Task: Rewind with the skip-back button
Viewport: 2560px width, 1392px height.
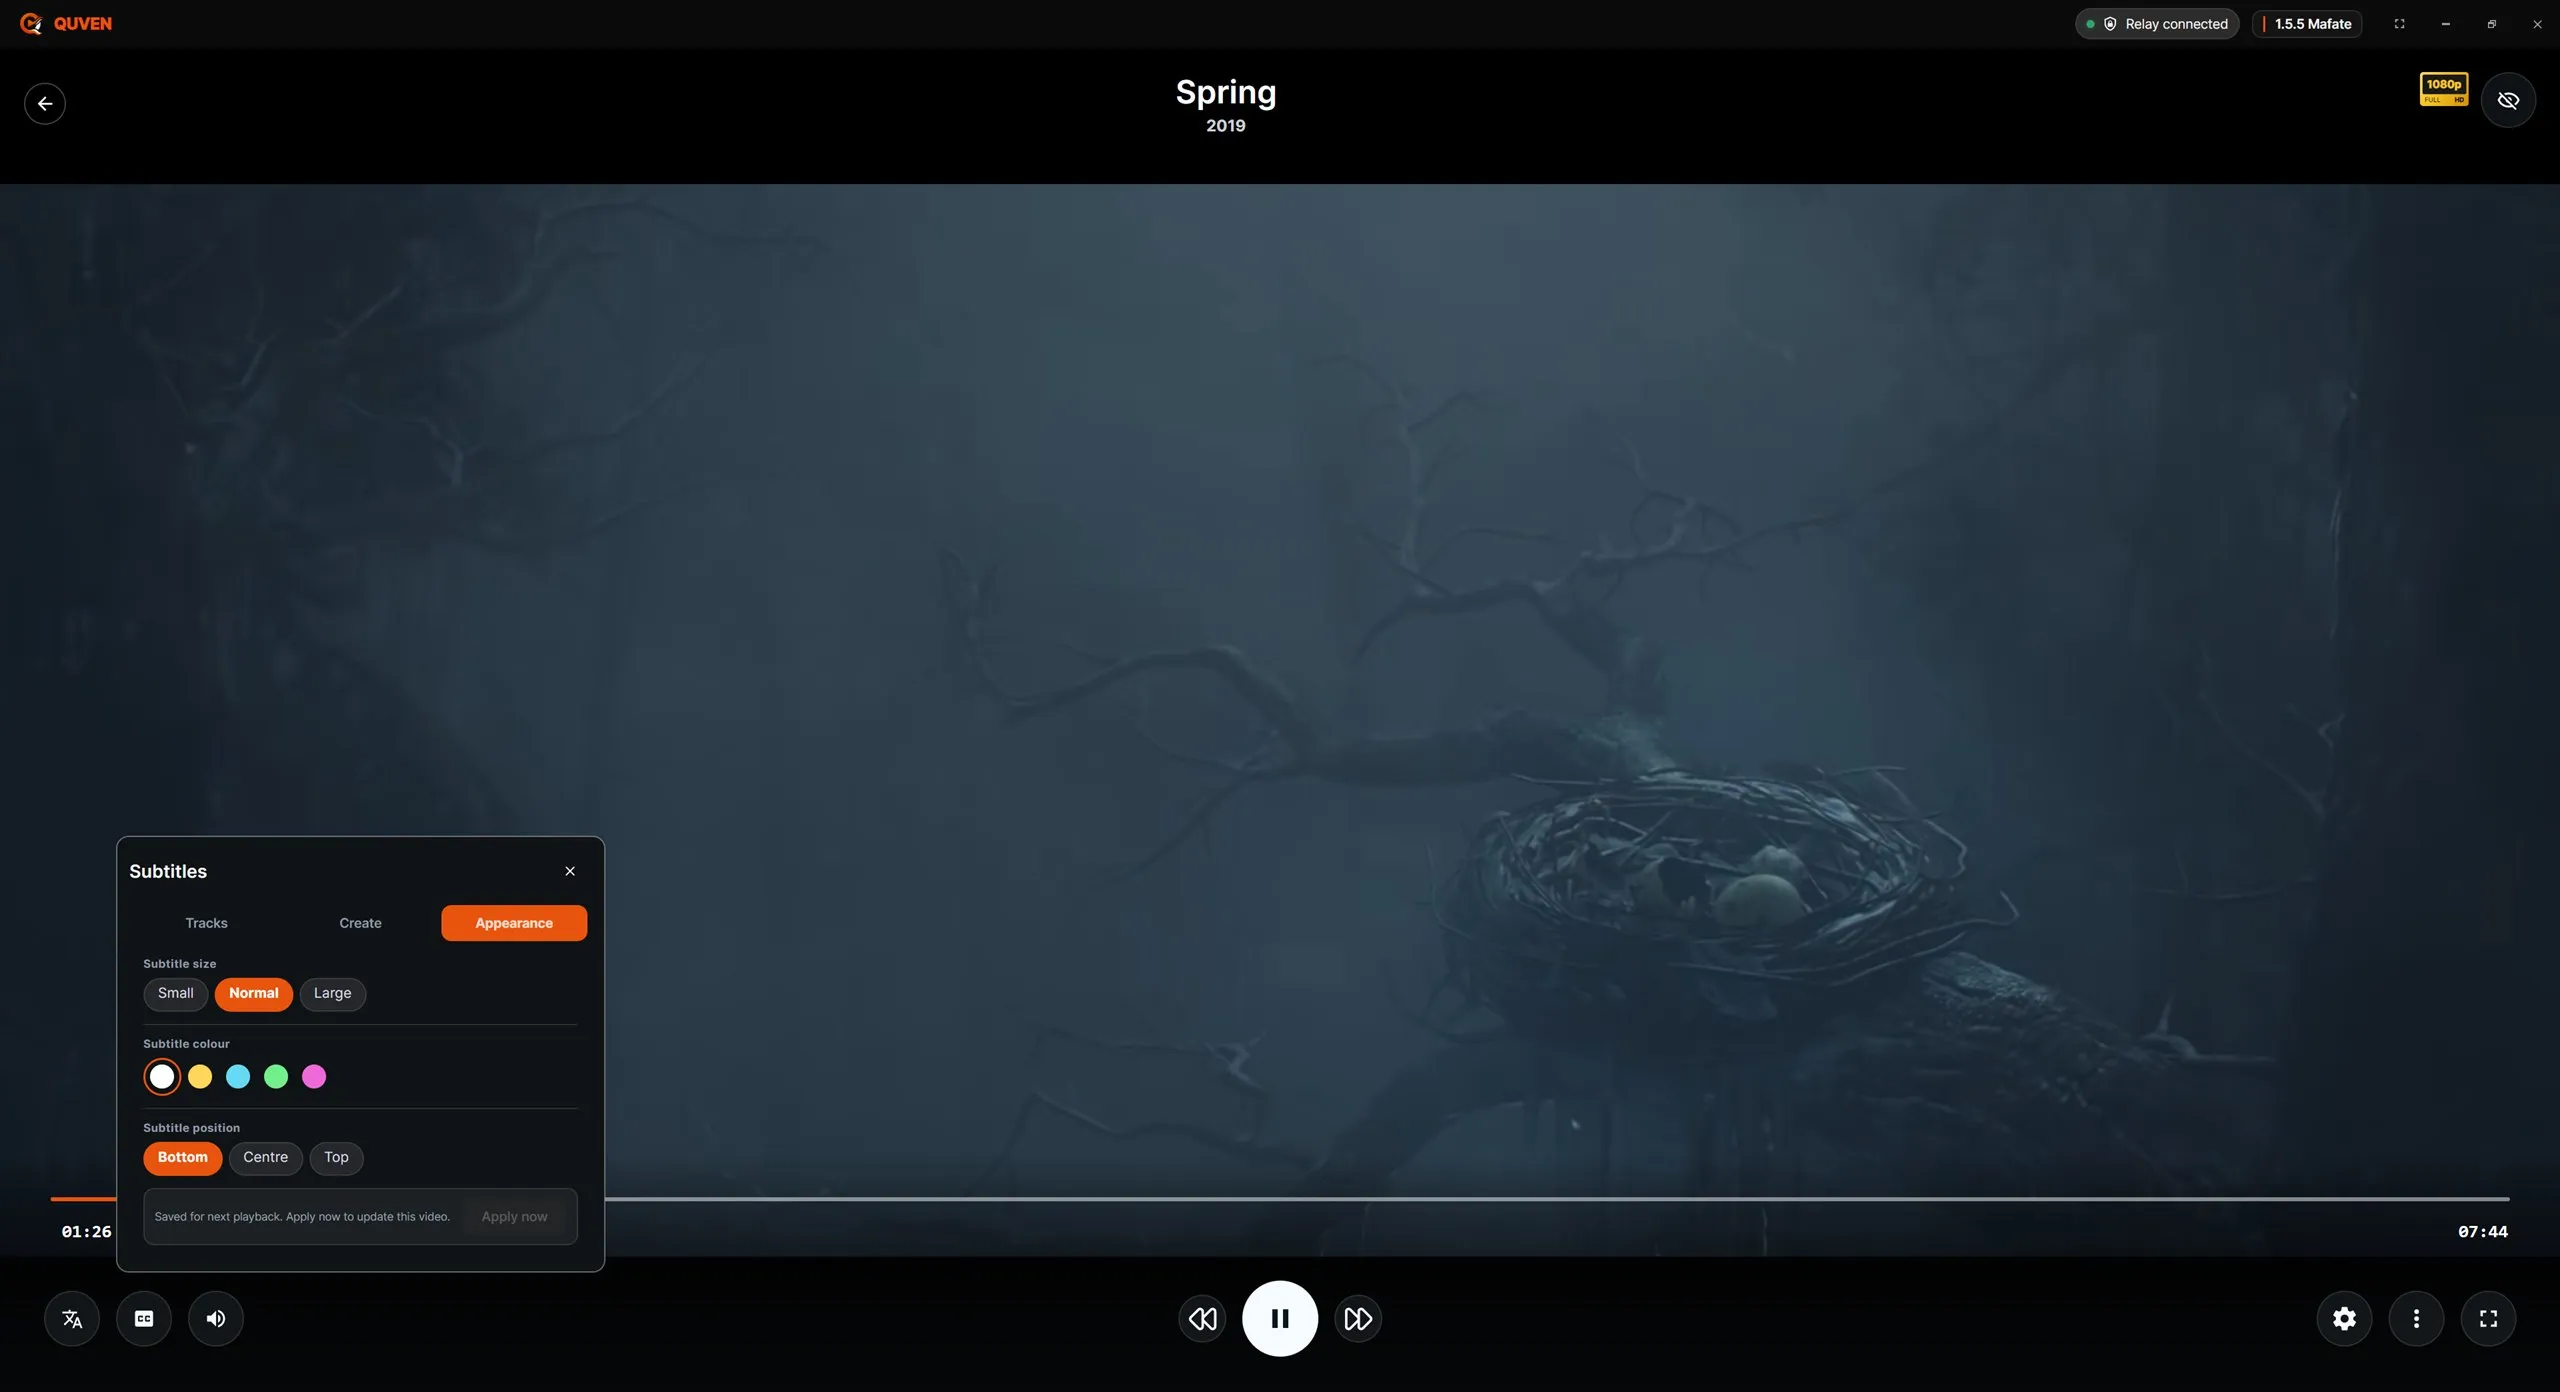Action: click(x=1202, y=1318)
